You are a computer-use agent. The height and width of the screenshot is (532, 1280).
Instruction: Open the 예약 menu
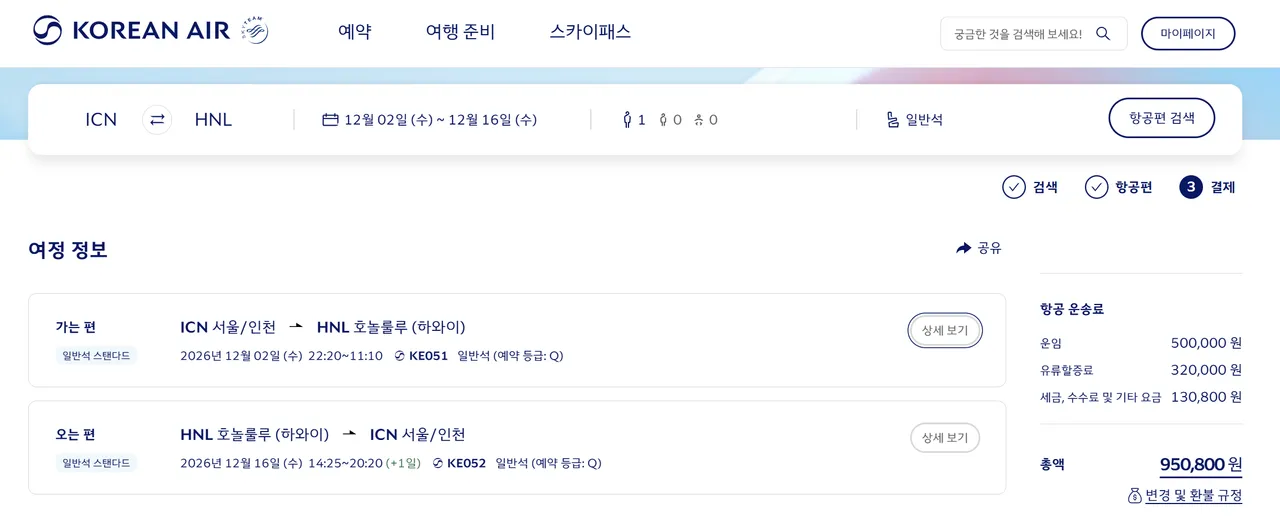(355, 32)
